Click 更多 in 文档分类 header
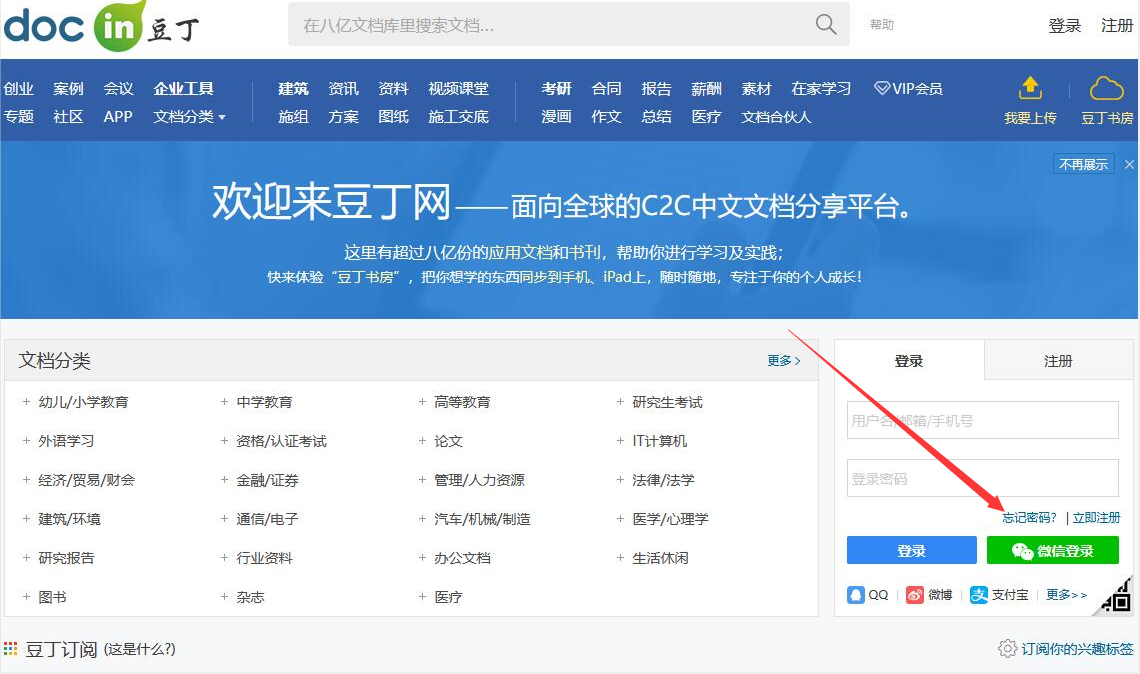Viewport: 1140px width, 674px height. (x=784, y=361)
